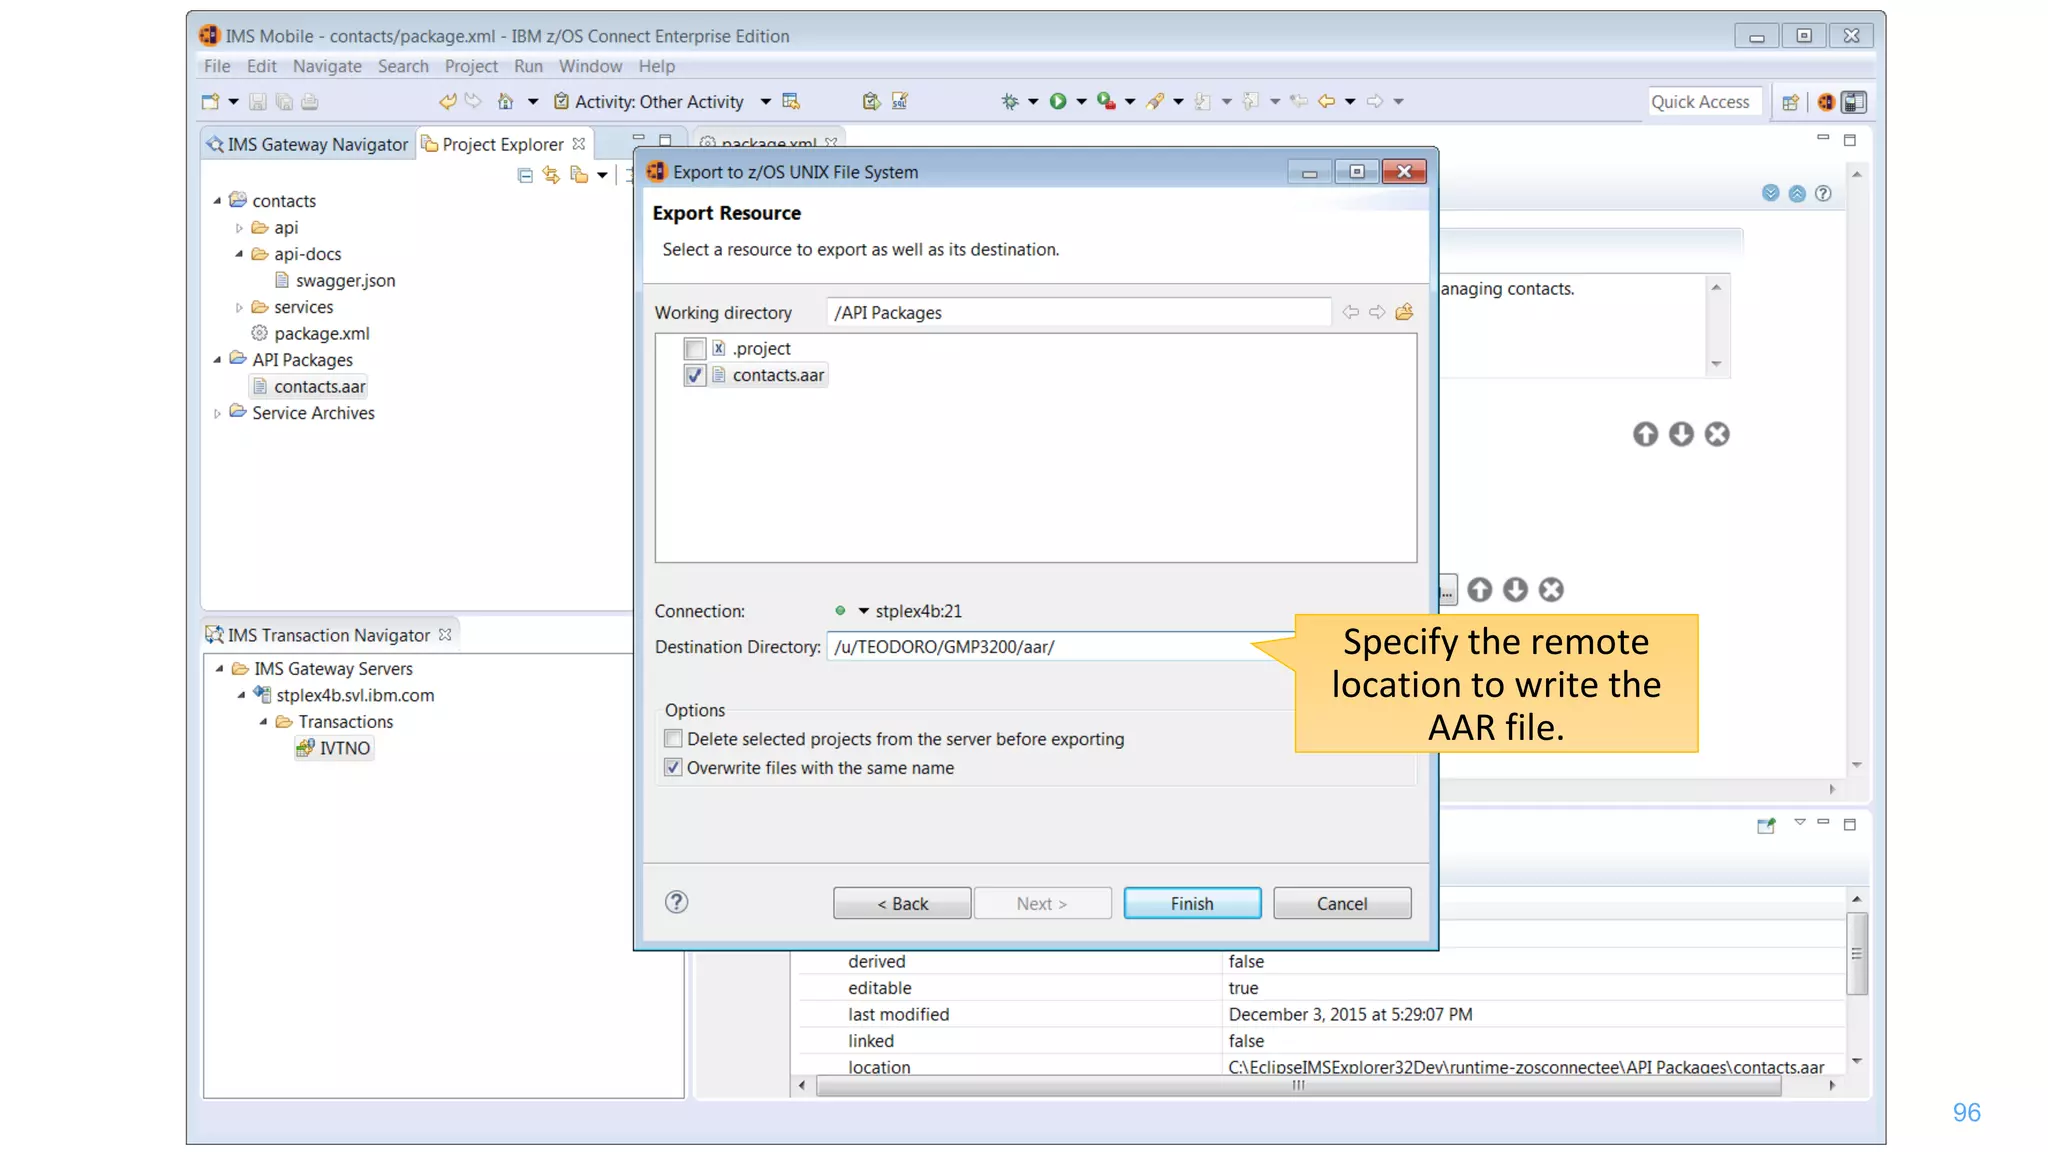Select the Project Explorer tab
2048x1152 pixels.
503,144
